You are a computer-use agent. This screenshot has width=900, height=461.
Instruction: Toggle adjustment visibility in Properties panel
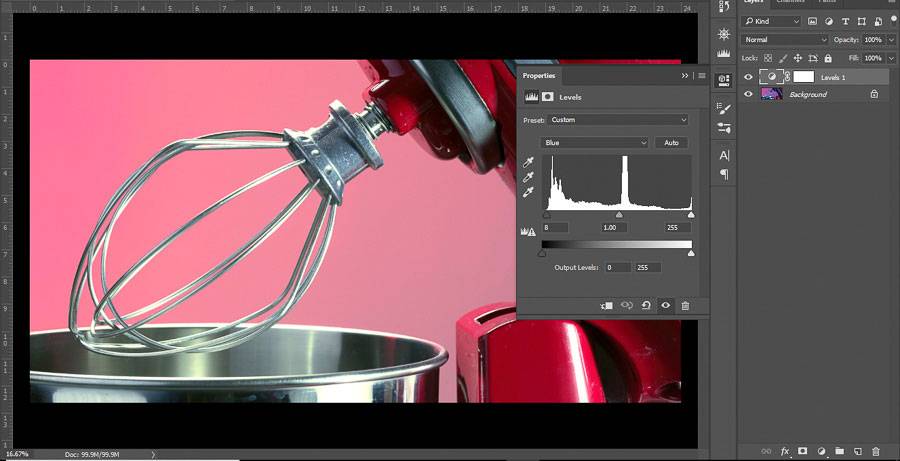coord(665,305)
